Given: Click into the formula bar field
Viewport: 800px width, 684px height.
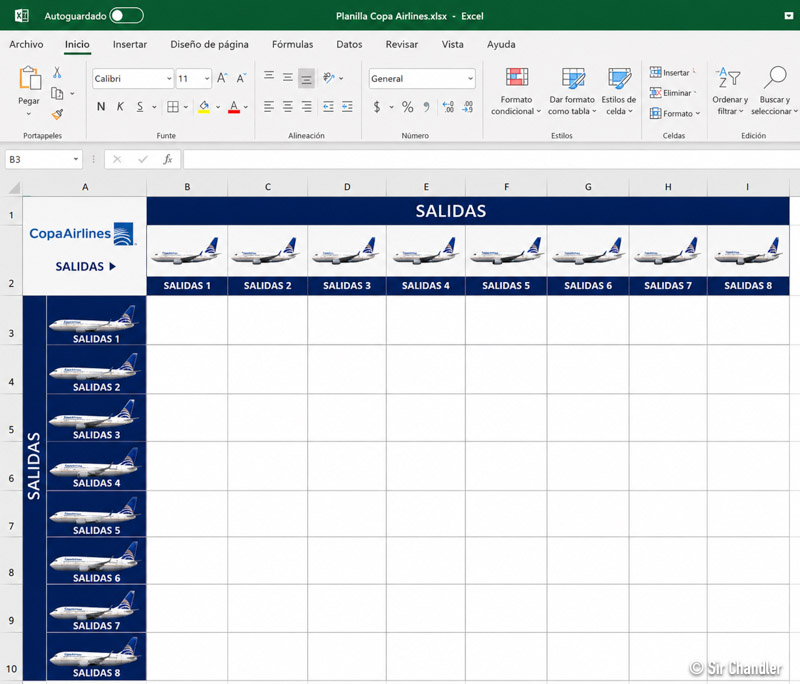Looking at the screenshot, I should coord(491,160).
